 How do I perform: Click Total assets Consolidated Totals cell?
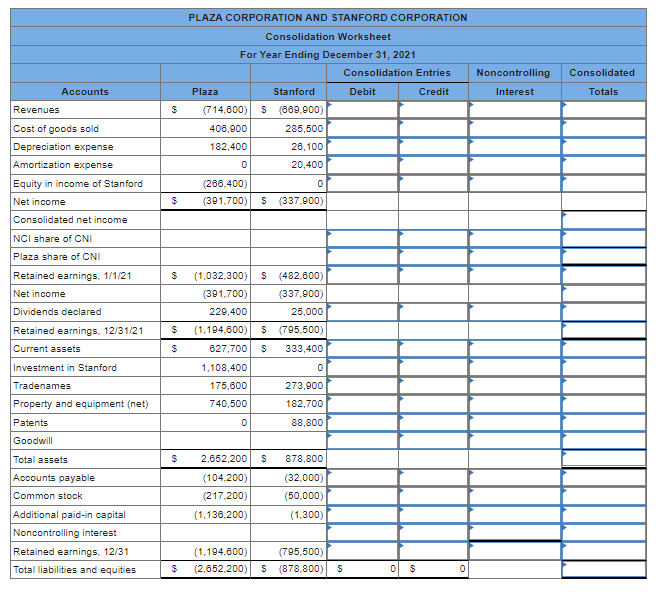(x=604, y=459)
